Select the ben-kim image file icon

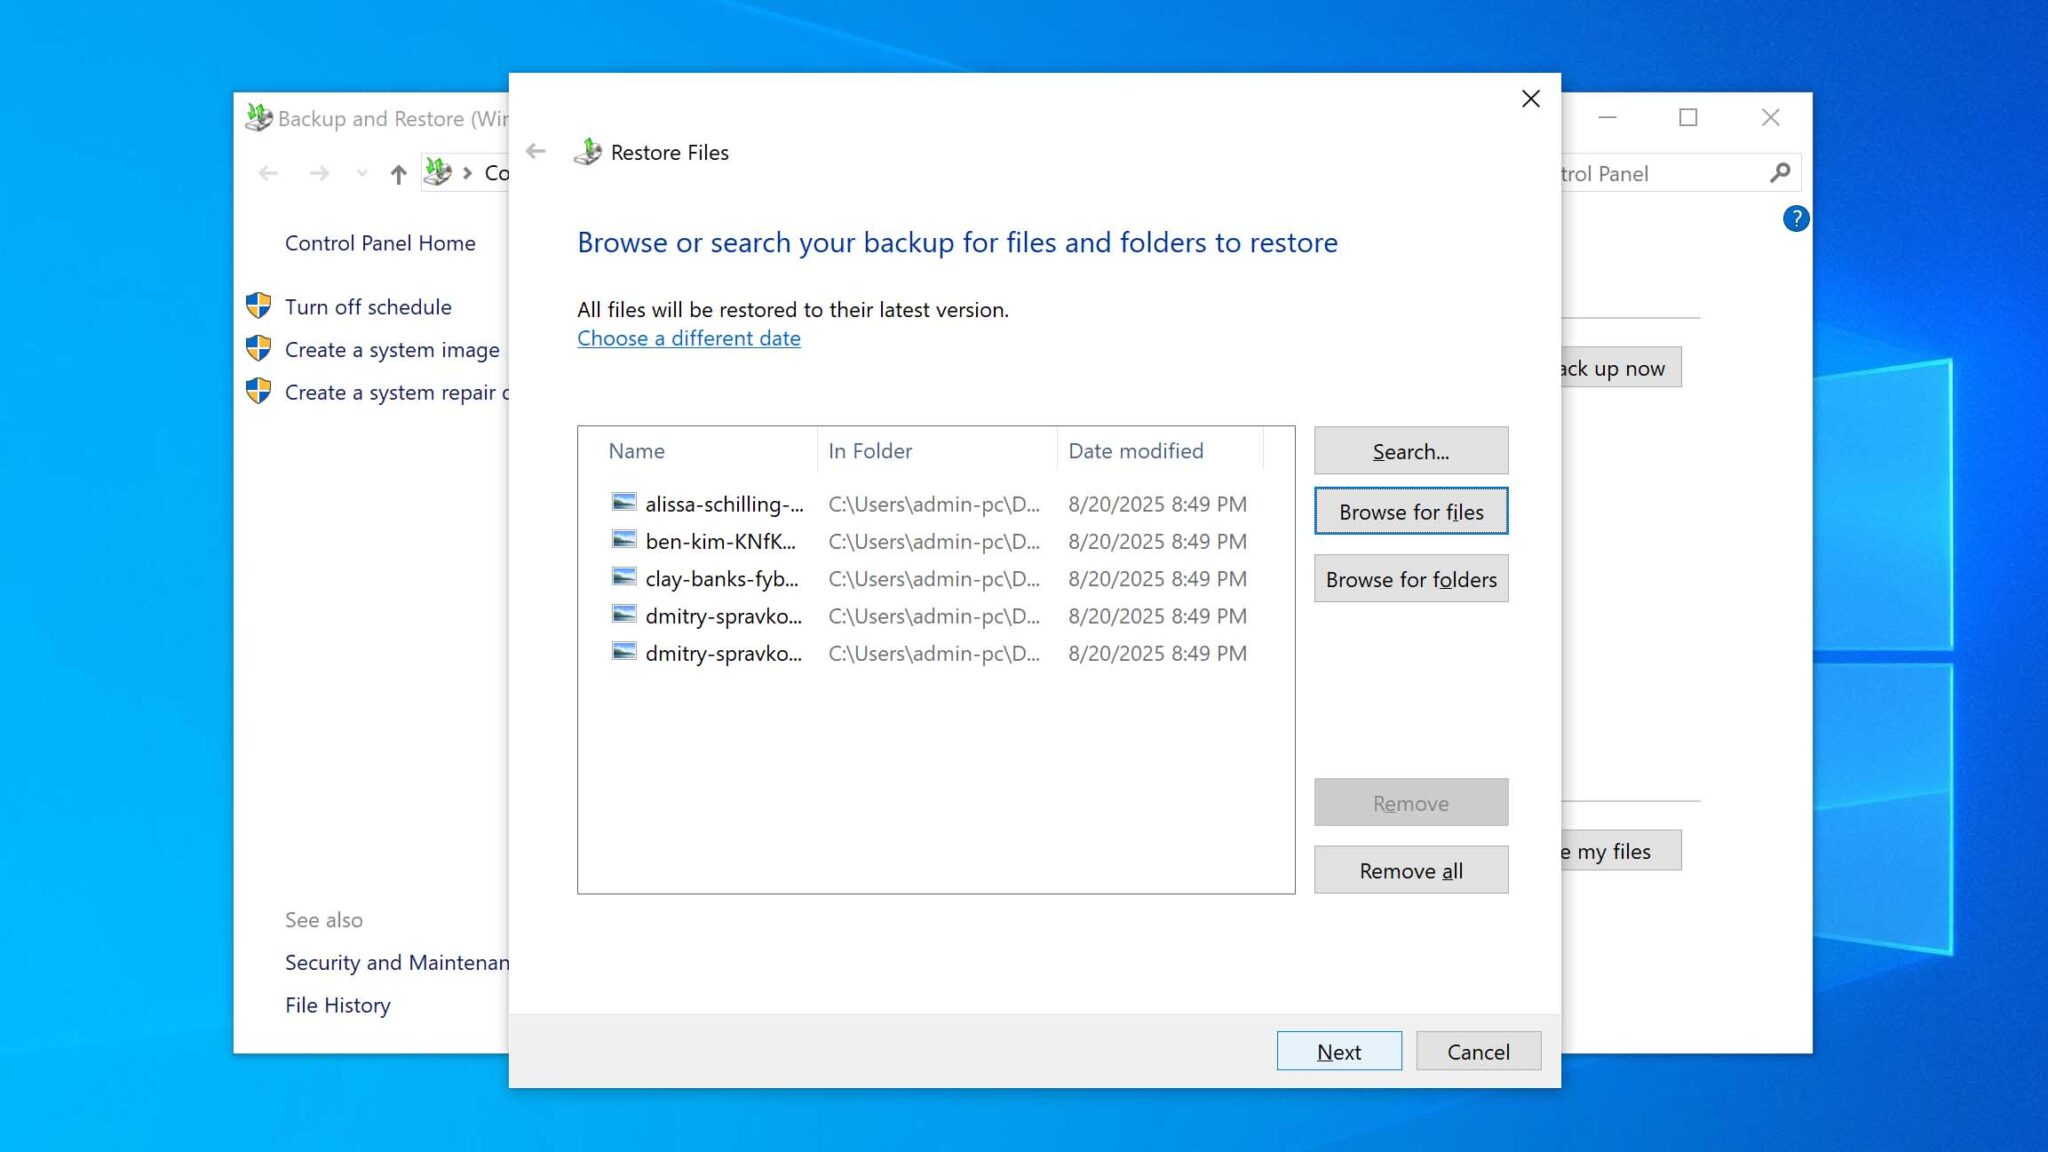622,541
